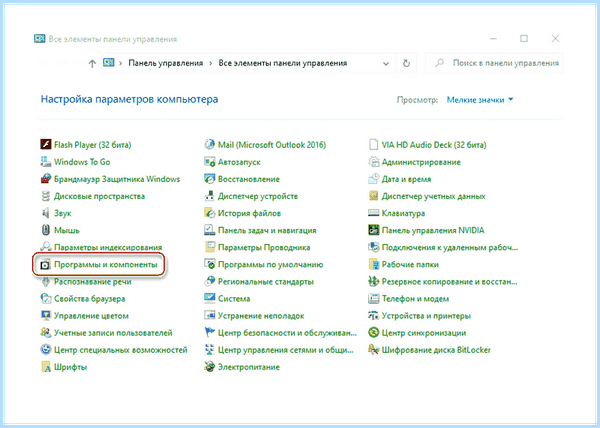Click the Распознавание речи microphone icon
This screenshot has width=600, height=428.
point(46,282)
